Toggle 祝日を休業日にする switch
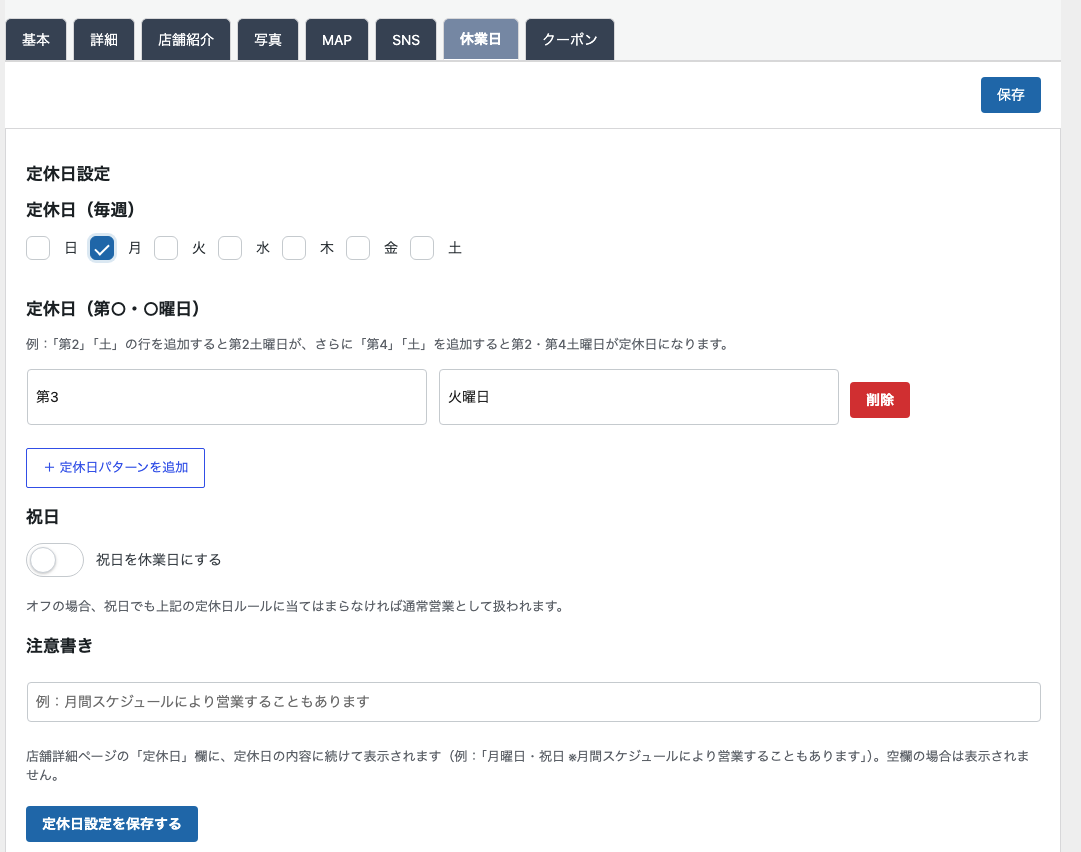1081x852 pixels. (55, 560)
